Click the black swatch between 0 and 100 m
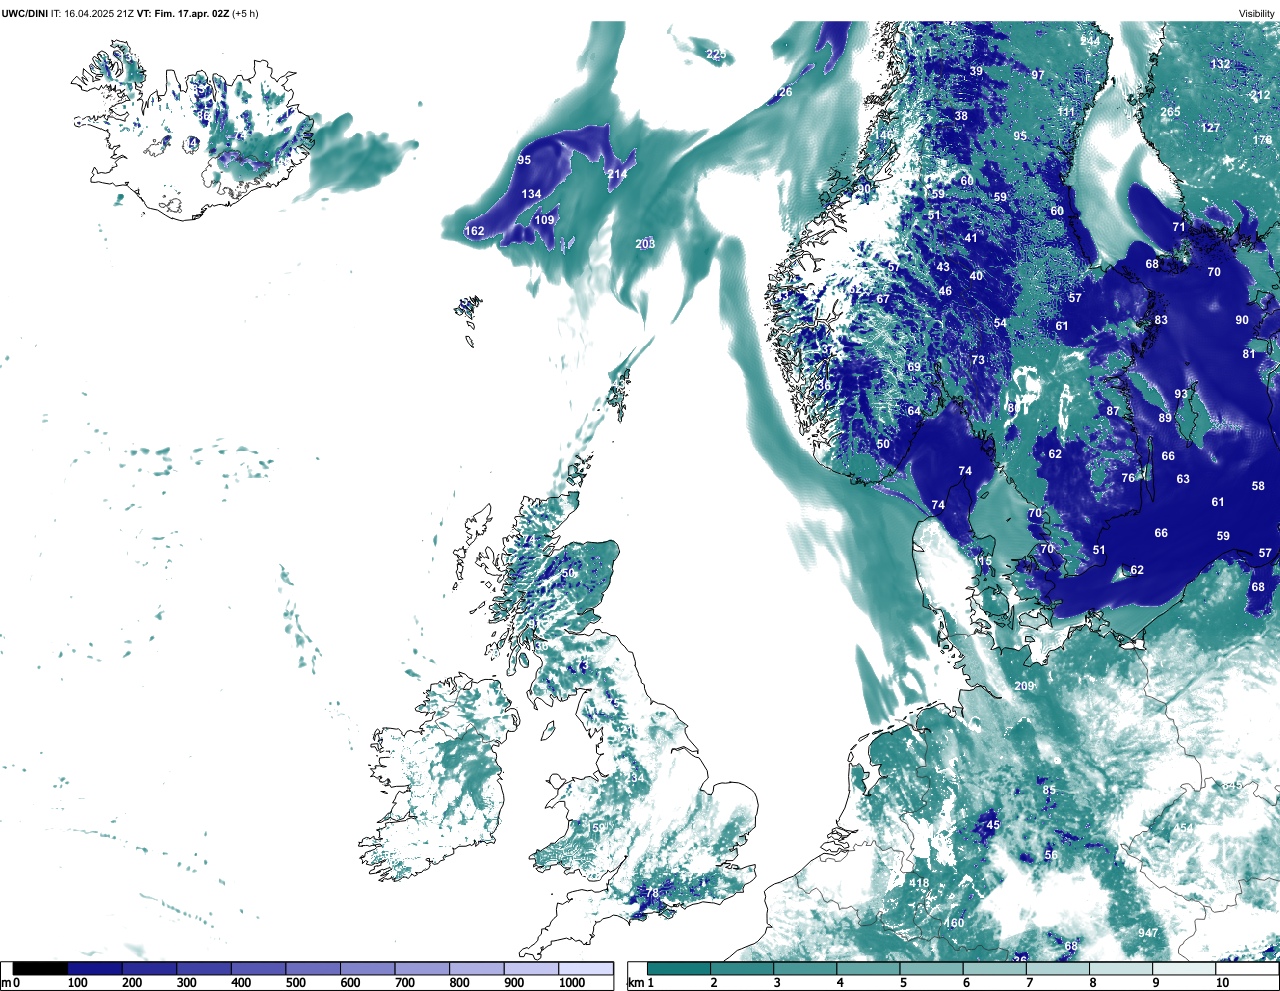Screen dimensions: 1280x991 40,969
